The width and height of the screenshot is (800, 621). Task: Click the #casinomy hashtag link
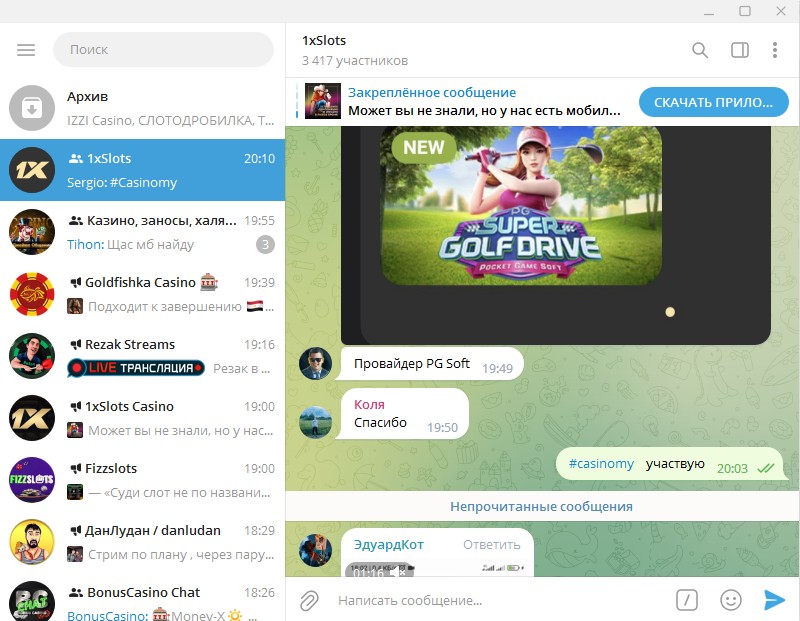tap(601, 464)
